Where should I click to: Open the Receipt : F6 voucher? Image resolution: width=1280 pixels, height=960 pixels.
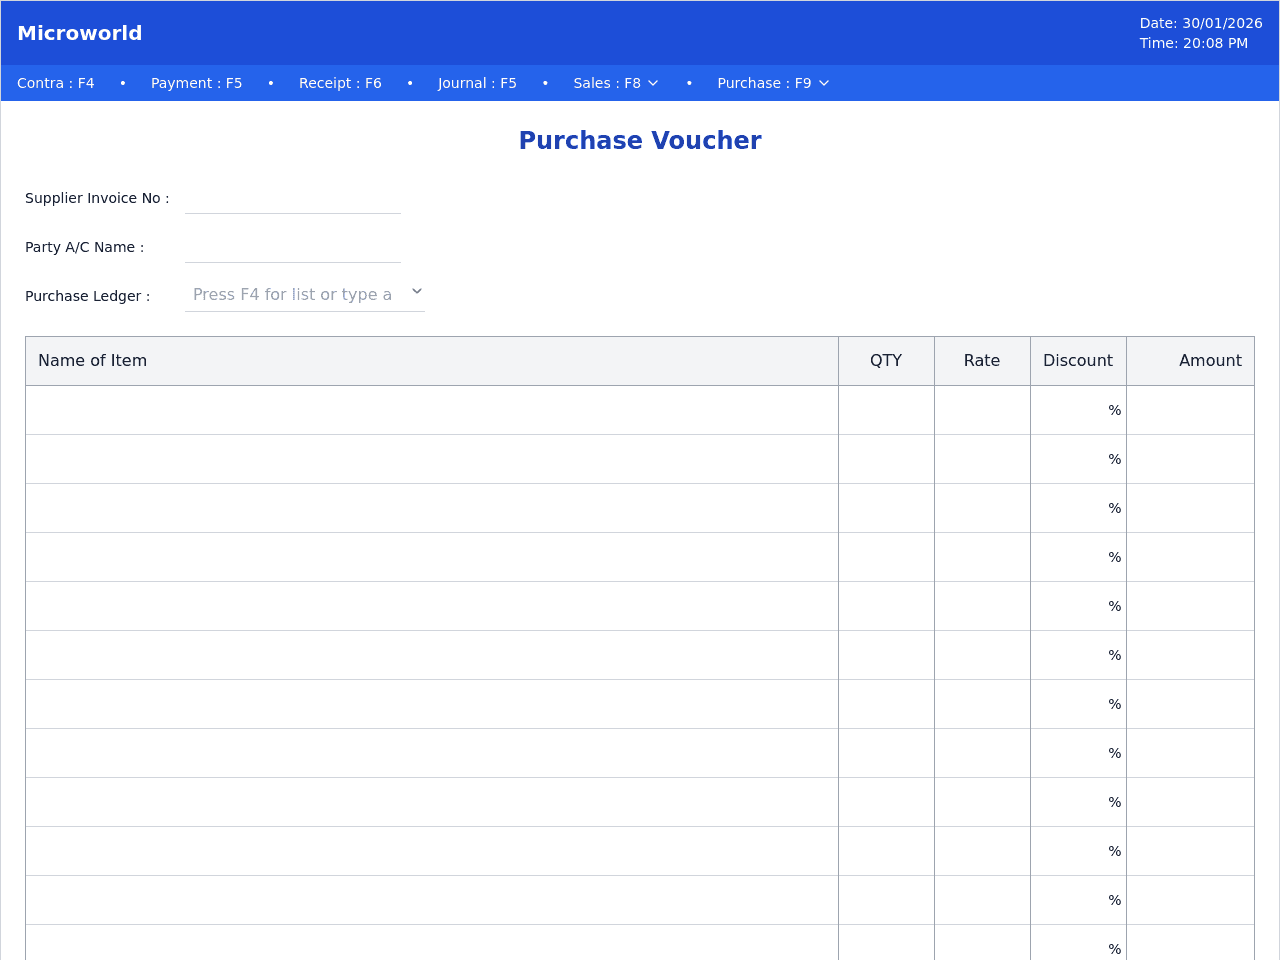(x=340, y=83)
